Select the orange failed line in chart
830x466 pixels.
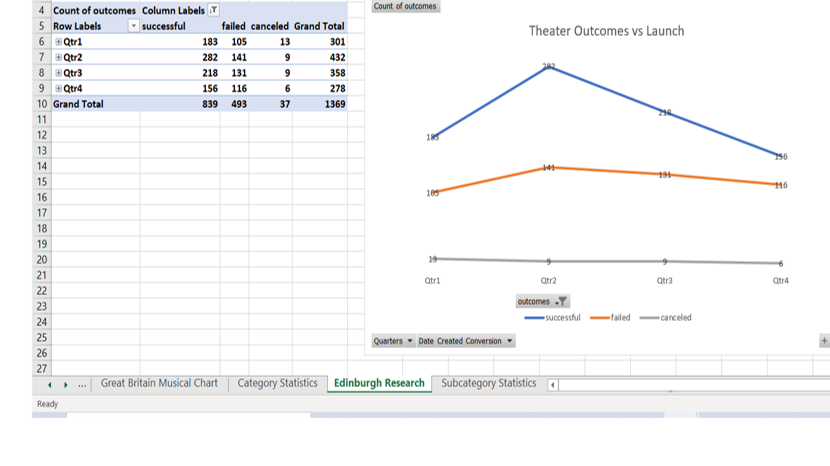point(607,172)
